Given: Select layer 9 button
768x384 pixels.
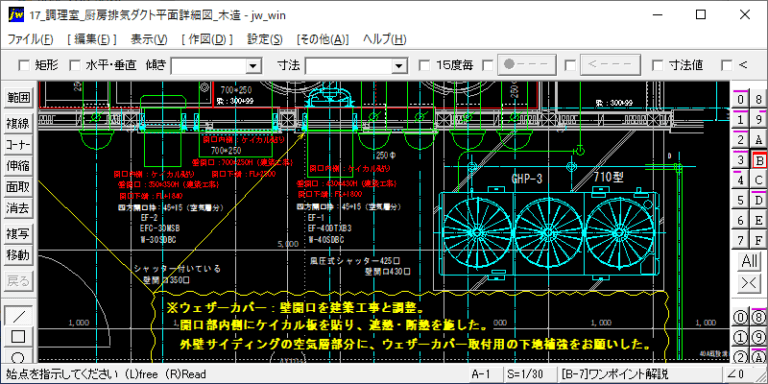Looking at the screenshot, I should click(758, 120).
